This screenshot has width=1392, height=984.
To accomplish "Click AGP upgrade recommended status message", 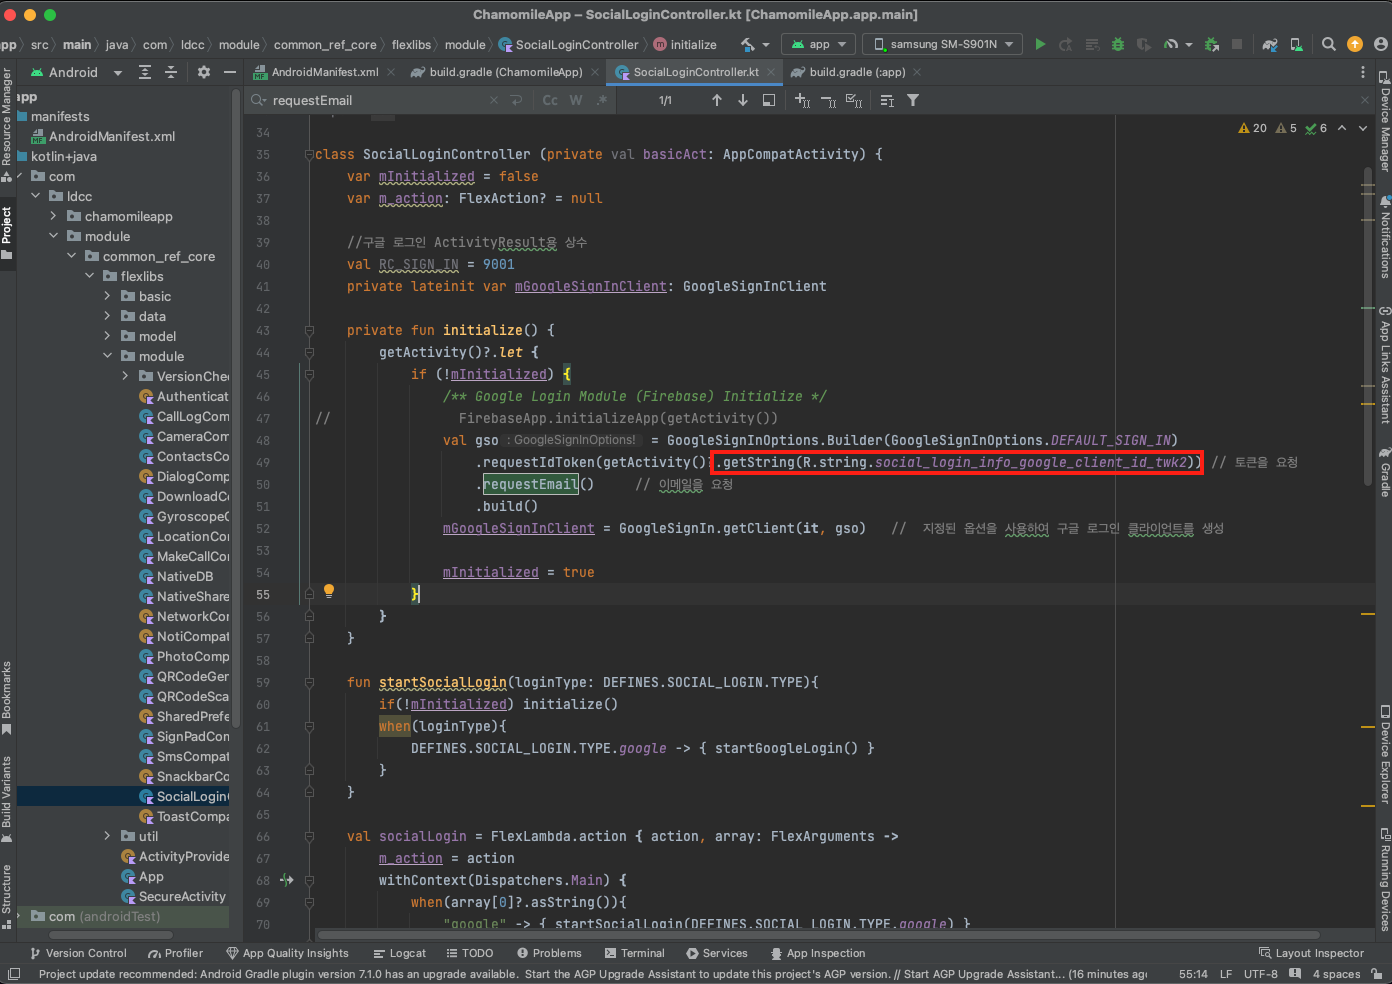I will pyautogui.click(x=593, y=974).
